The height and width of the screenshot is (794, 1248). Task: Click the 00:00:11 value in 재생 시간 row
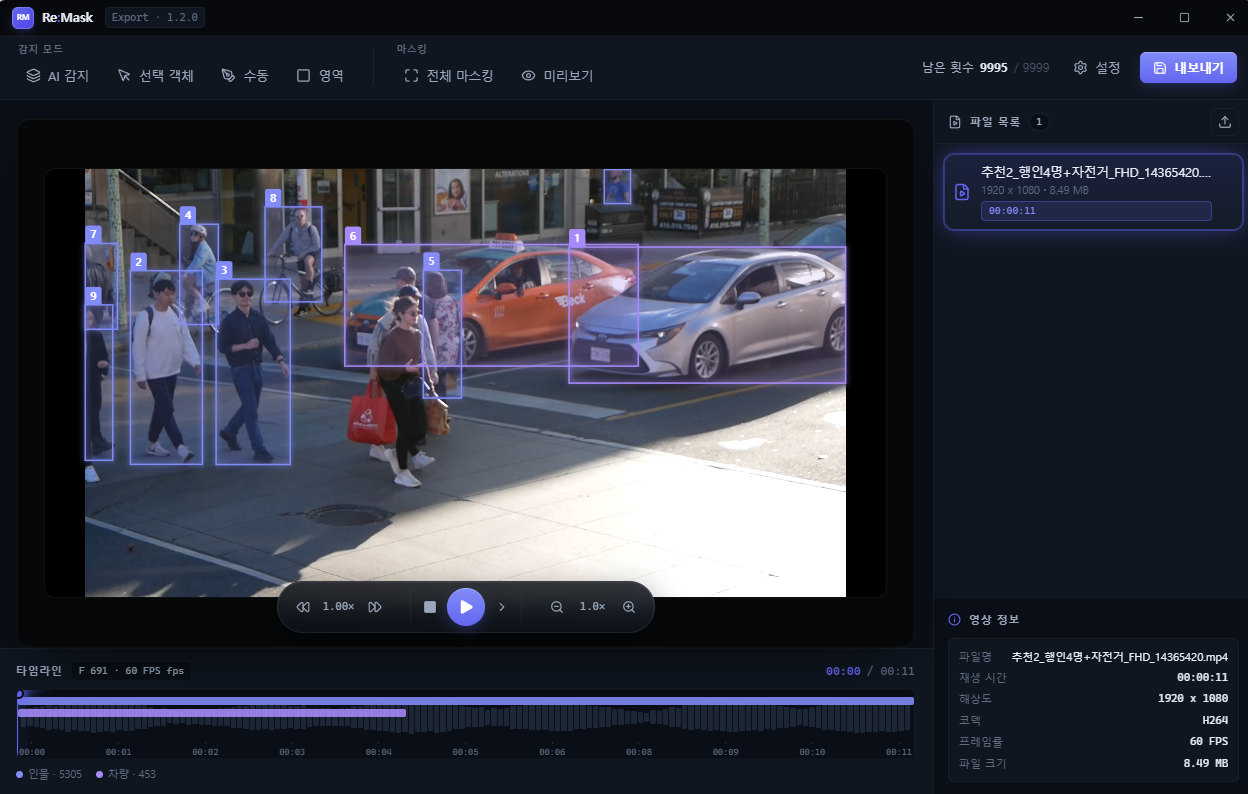point(1202,678)
